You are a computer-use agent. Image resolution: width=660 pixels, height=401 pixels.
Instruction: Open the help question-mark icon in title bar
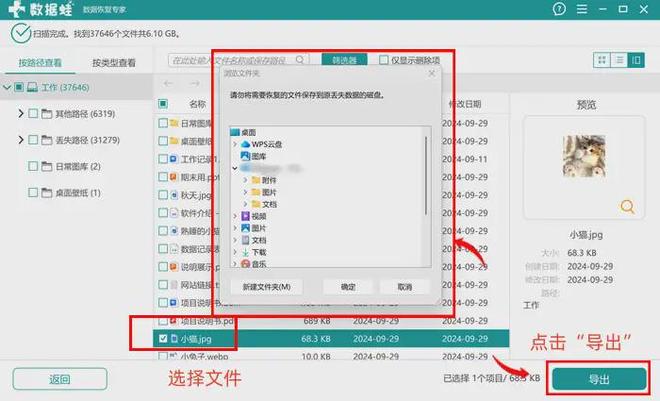tap(559, 9)
